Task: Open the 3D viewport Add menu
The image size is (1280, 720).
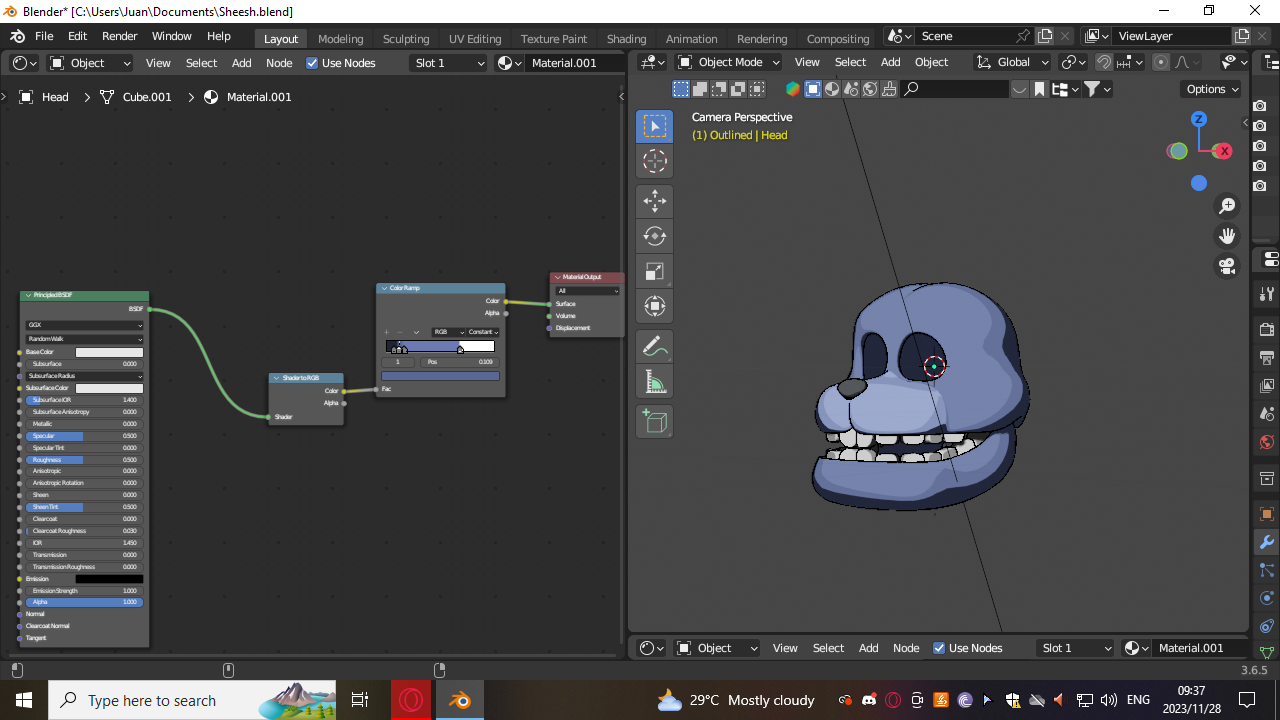Action: tap(890, 62)
